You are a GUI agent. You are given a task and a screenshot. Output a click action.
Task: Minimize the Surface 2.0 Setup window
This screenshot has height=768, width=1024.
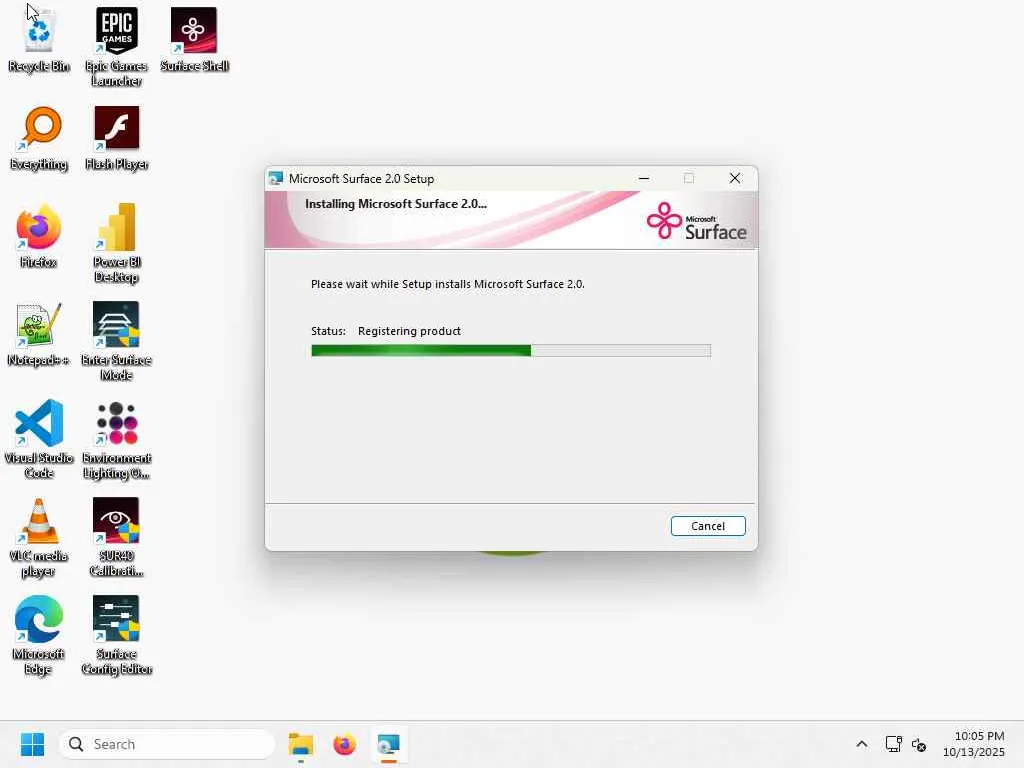(644, 178)
